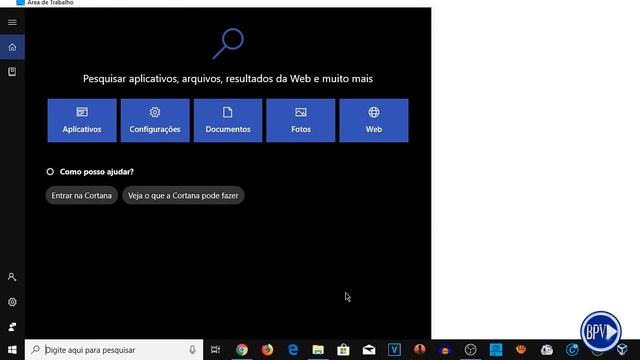This screenshot has height=360, width=640.
Task: Open the Mail app from the taskbar
Action: pos(369,350)
